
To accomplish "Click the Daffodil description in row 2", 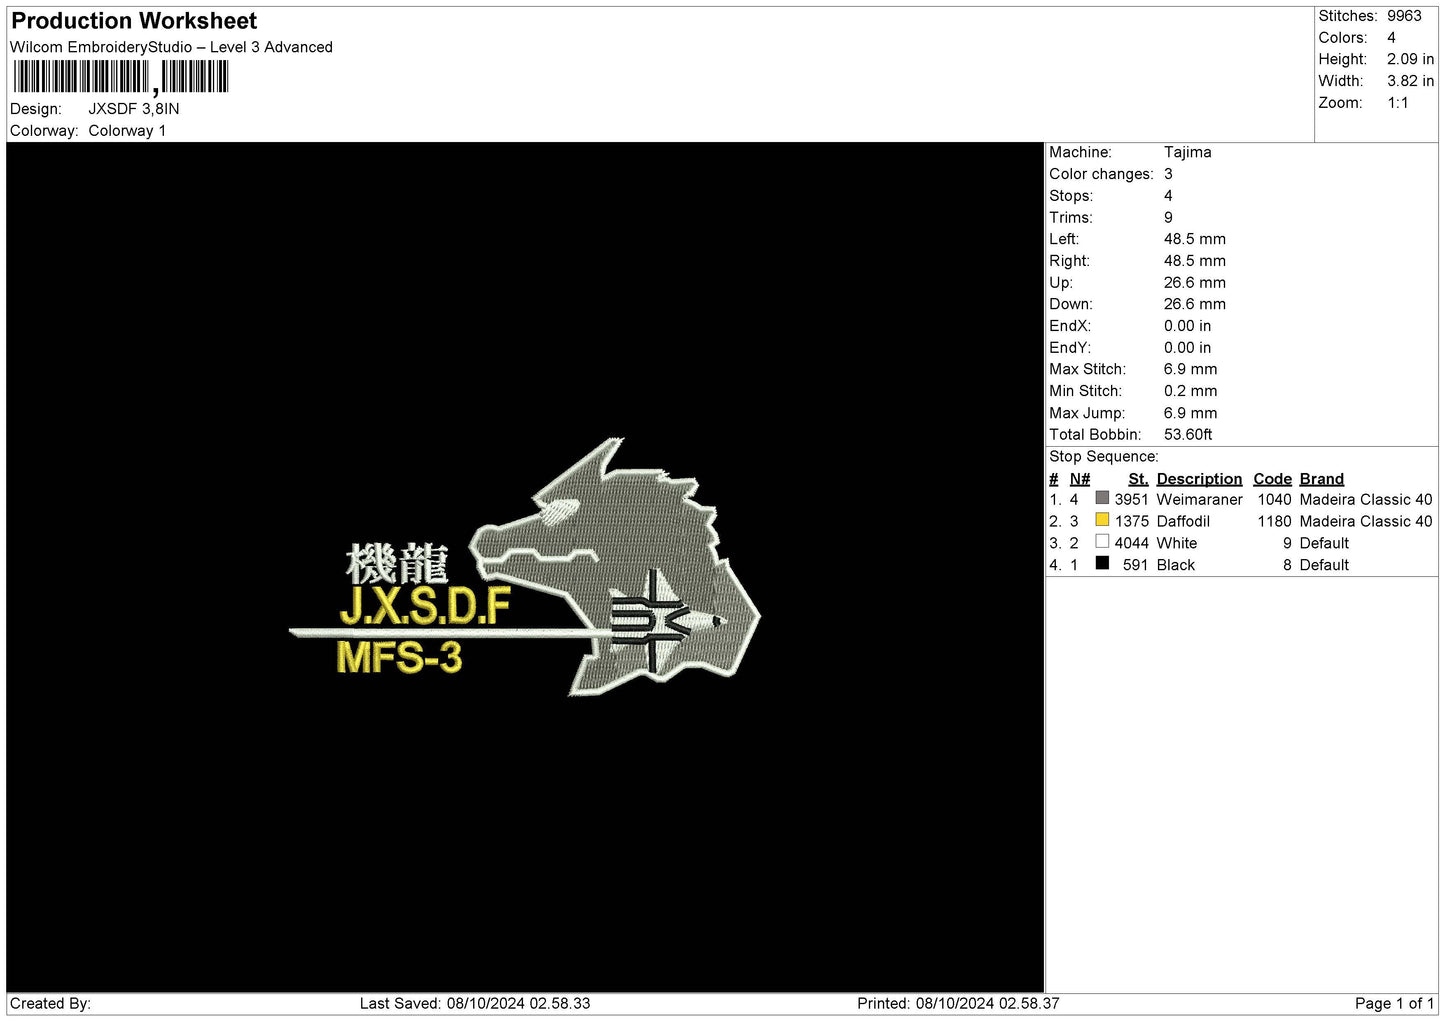I will coord(1183,521).
